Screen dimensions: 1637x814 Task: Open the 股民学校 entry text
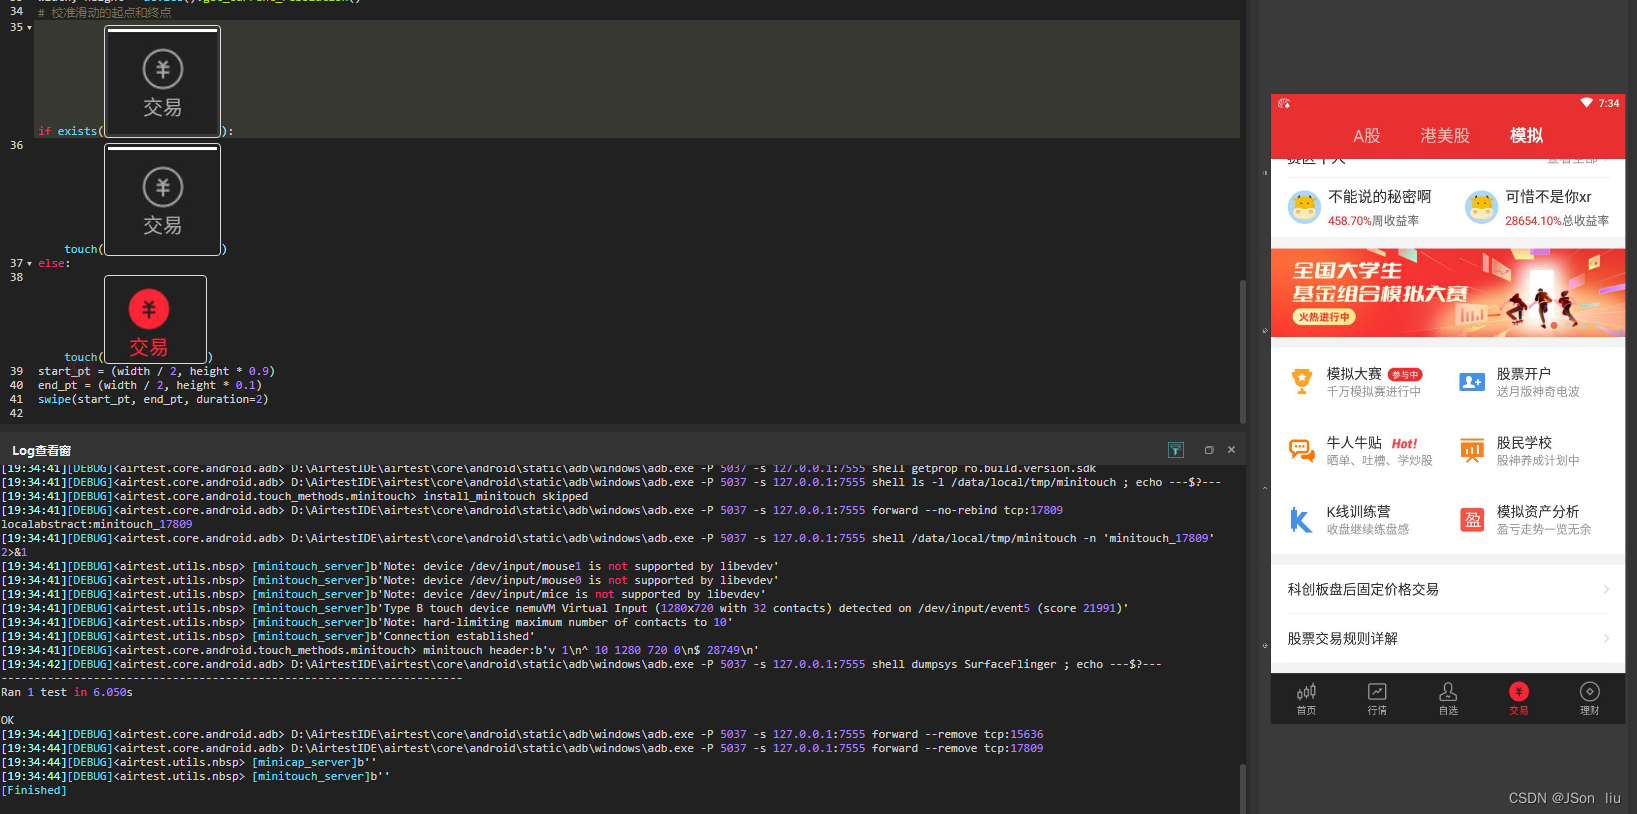tap(1523, 442)
